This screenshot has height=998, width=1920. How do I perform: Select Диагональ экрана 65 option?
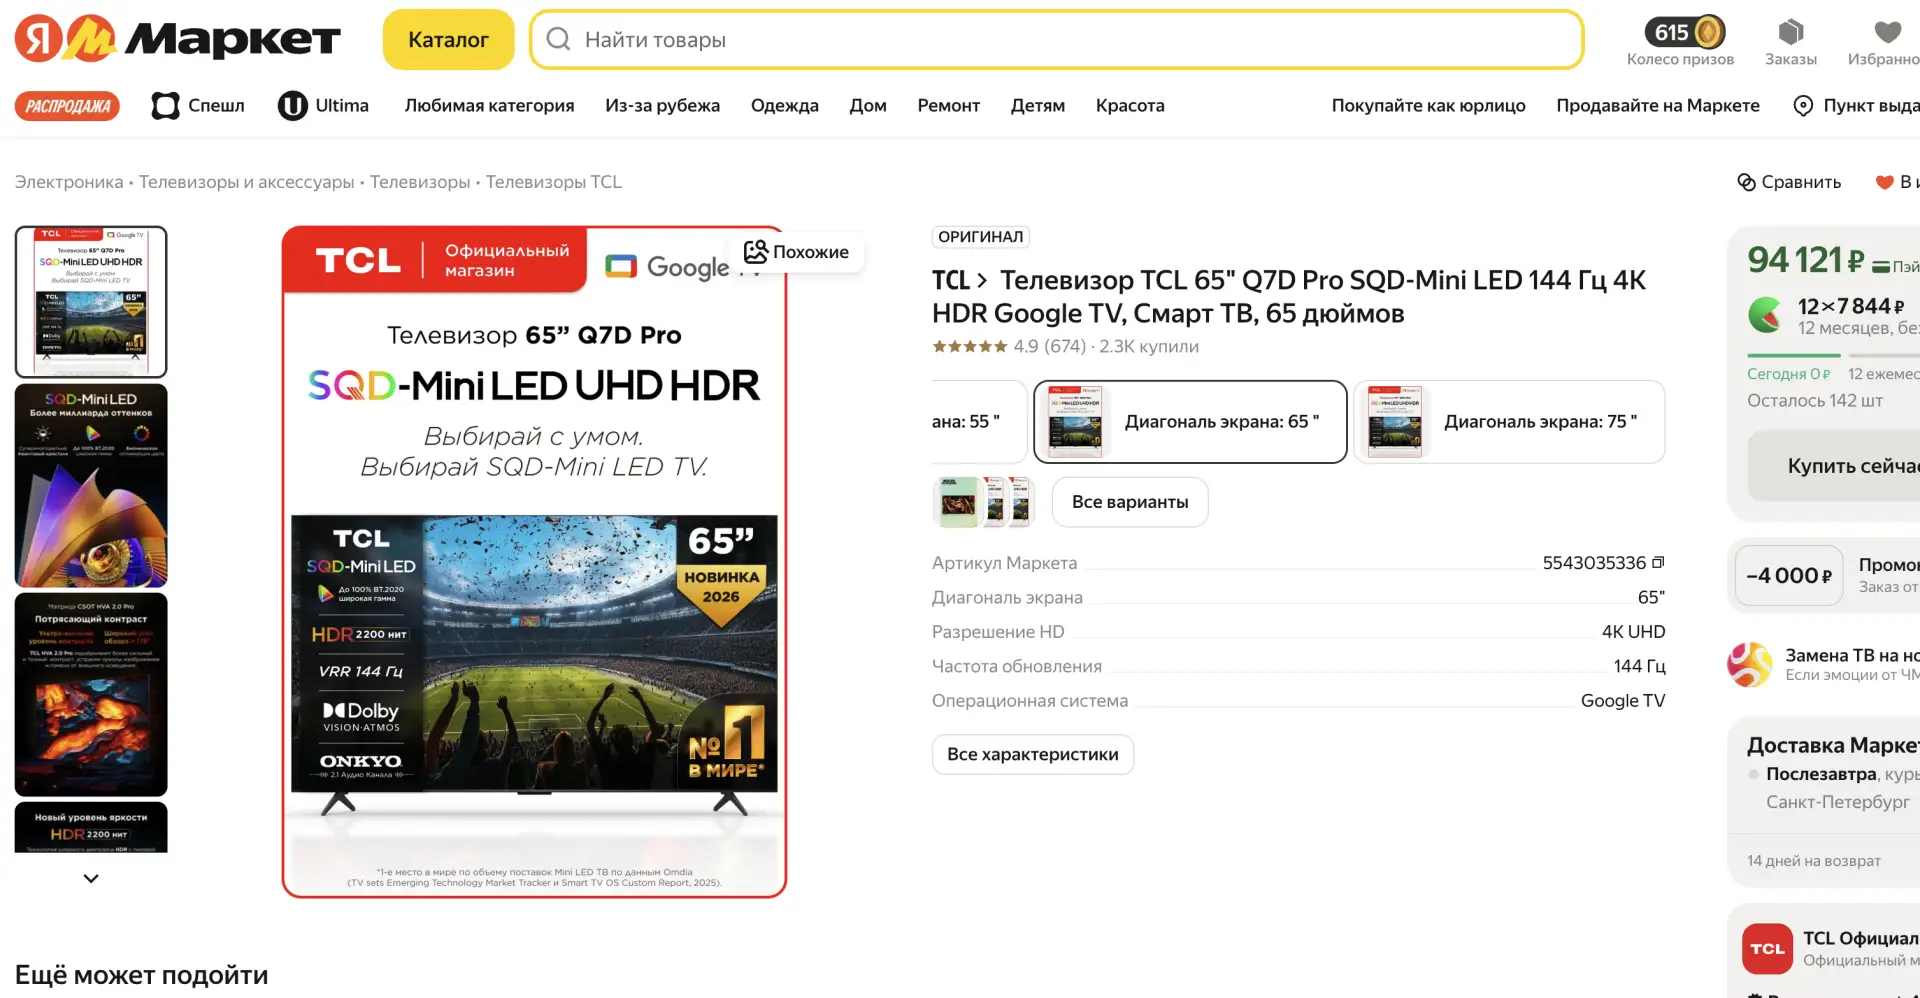point(1190,422)
